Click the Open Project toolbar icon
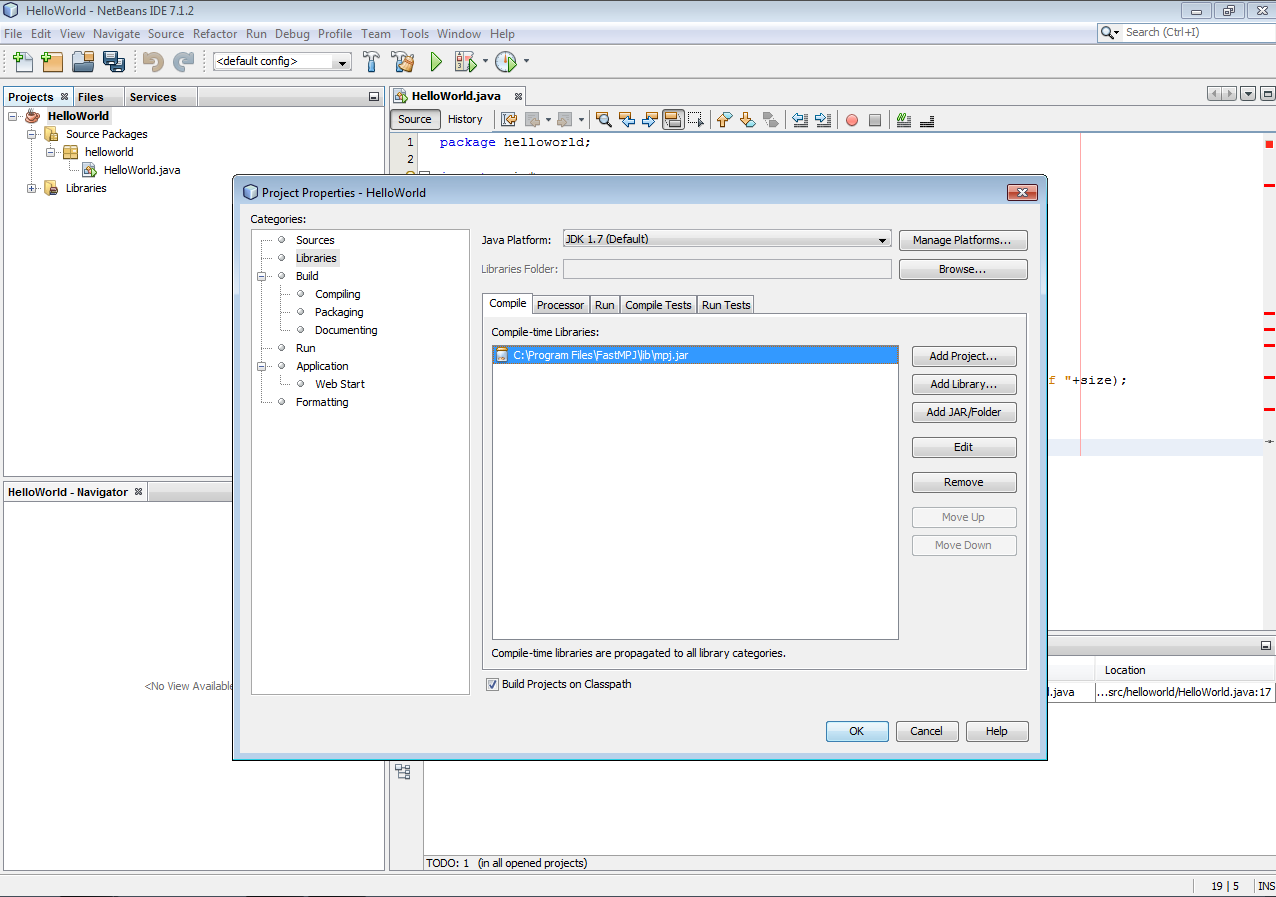The image size is (1276, 897). tap(83, 62)
